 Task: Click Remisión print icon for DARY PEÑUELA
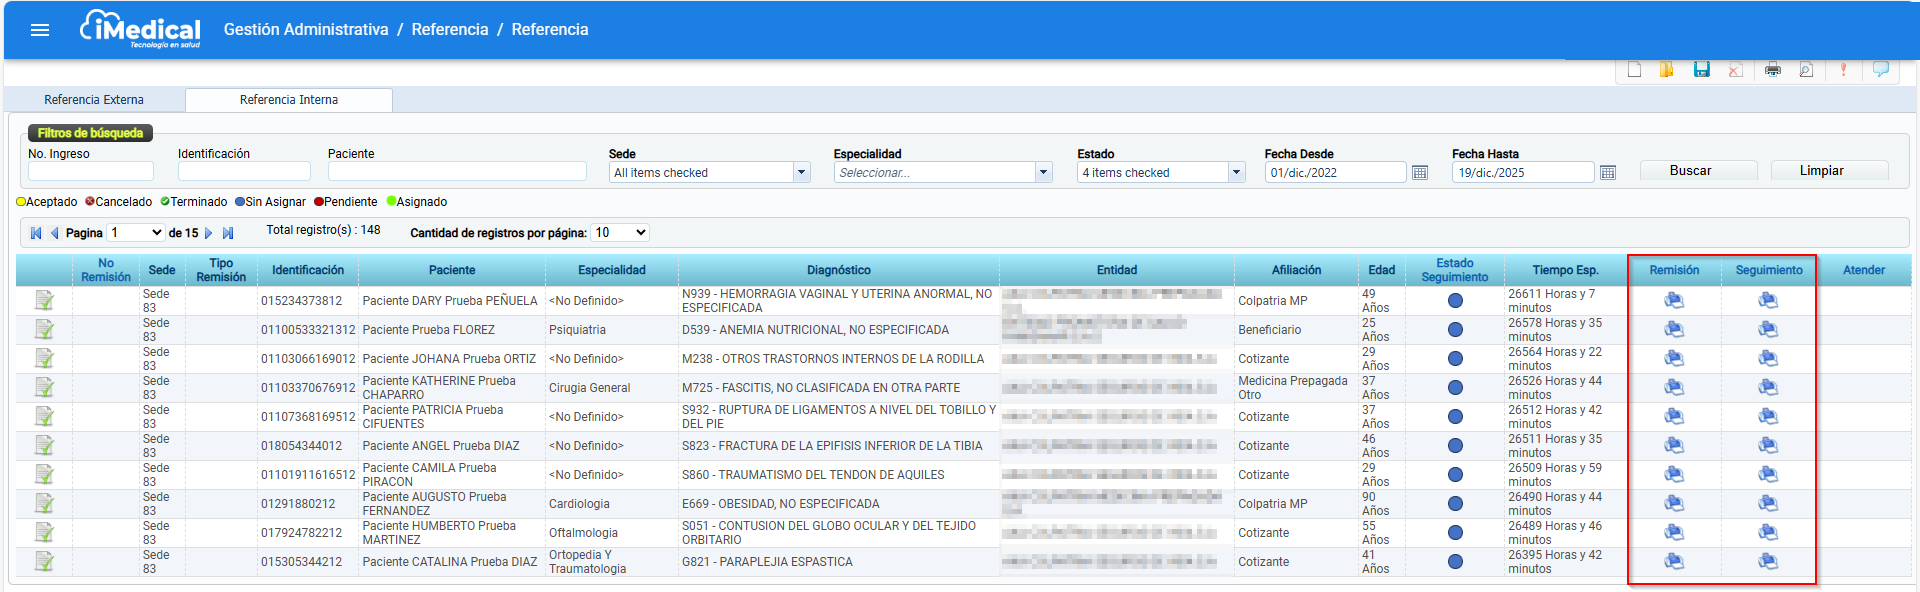pyautogui.click(x=1674, y=301)
